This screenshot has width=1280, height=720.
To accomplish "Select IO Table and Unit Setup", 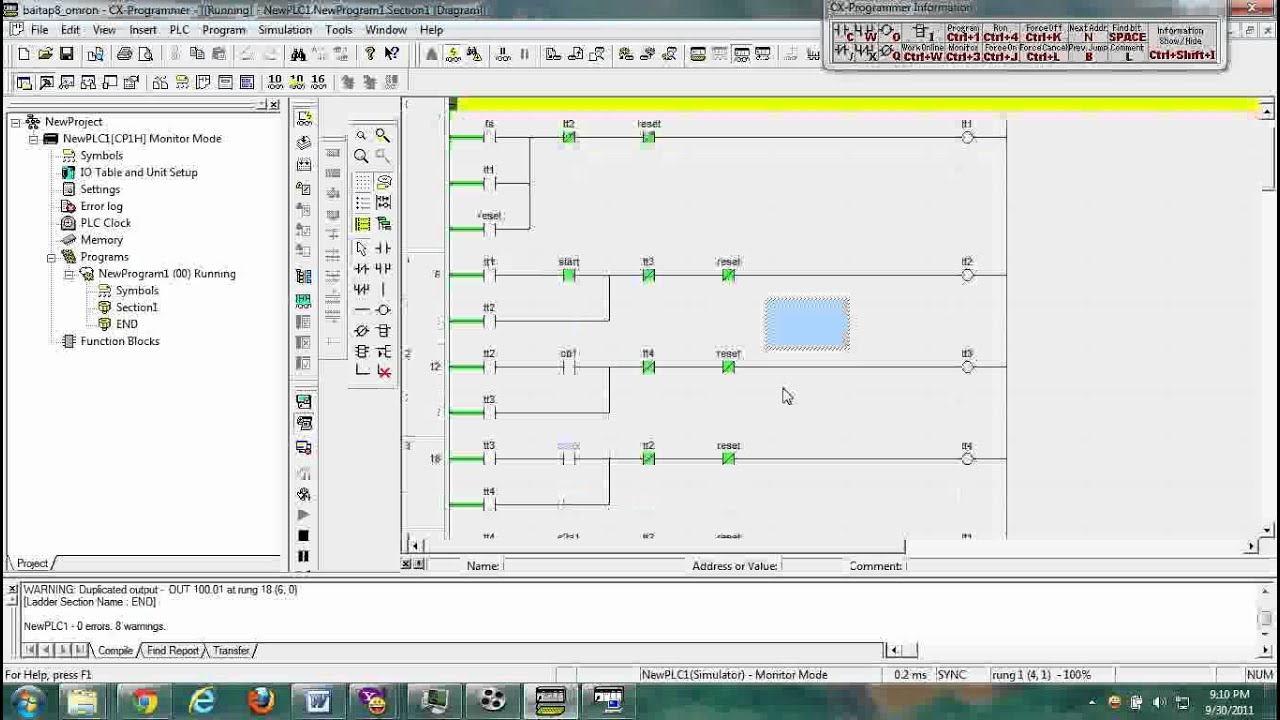I will coord(139,173).
